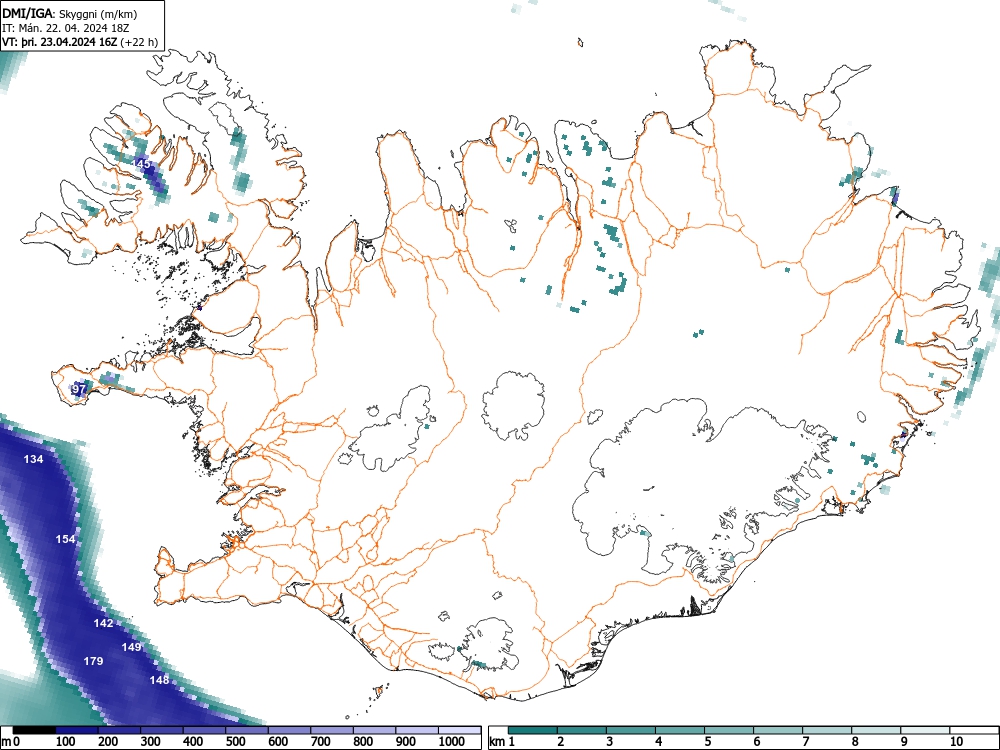Image resolution: width=1000 pixels, height=750 pixels.
Task: Click the black 0–100 m legend swatch
Action: [34, 730]
